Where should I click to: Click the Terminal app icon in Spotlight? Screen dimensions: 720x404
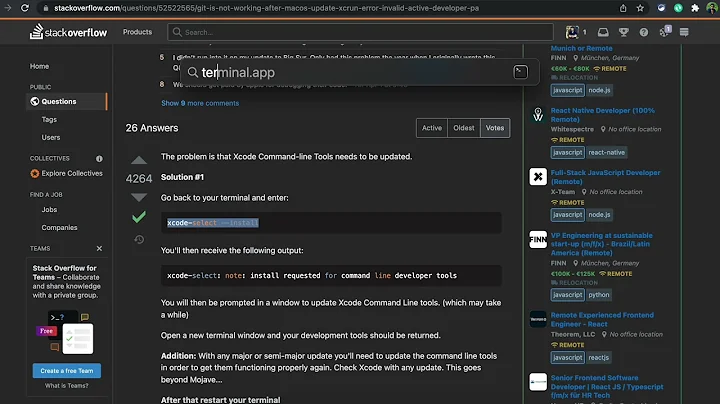520,72
